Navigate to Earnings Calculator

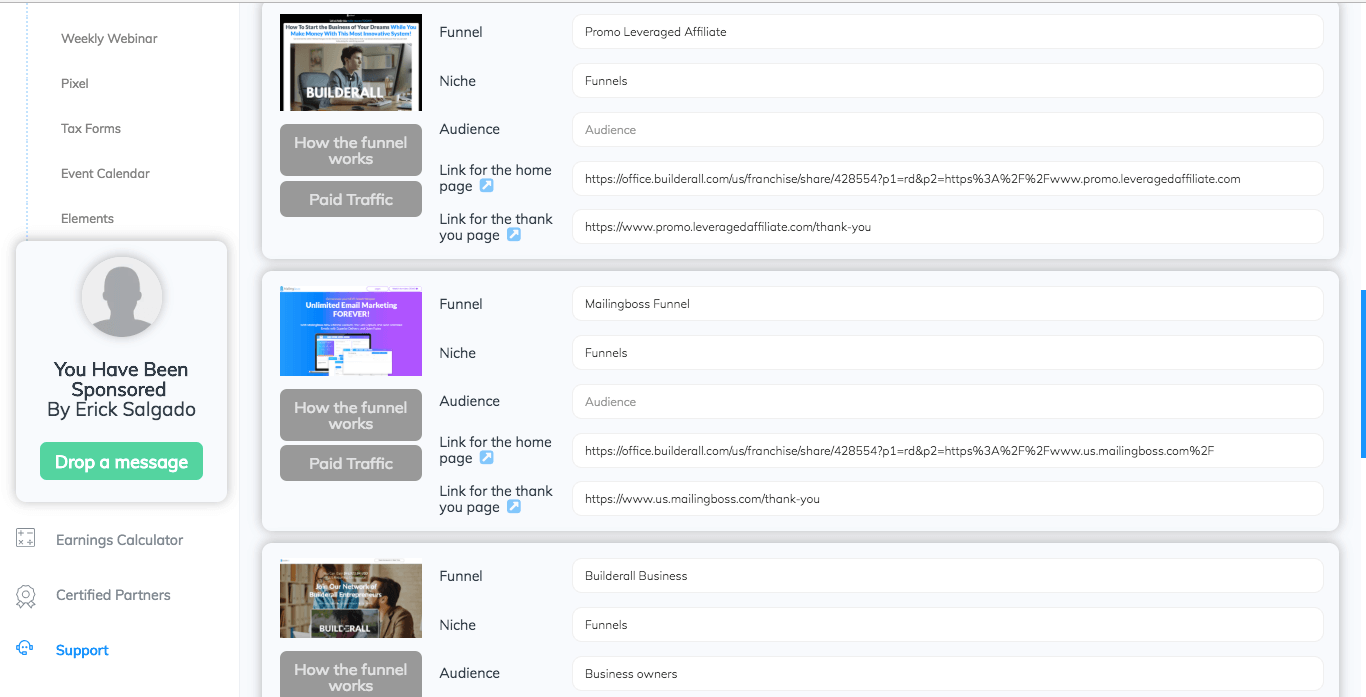tap(120, 540)
